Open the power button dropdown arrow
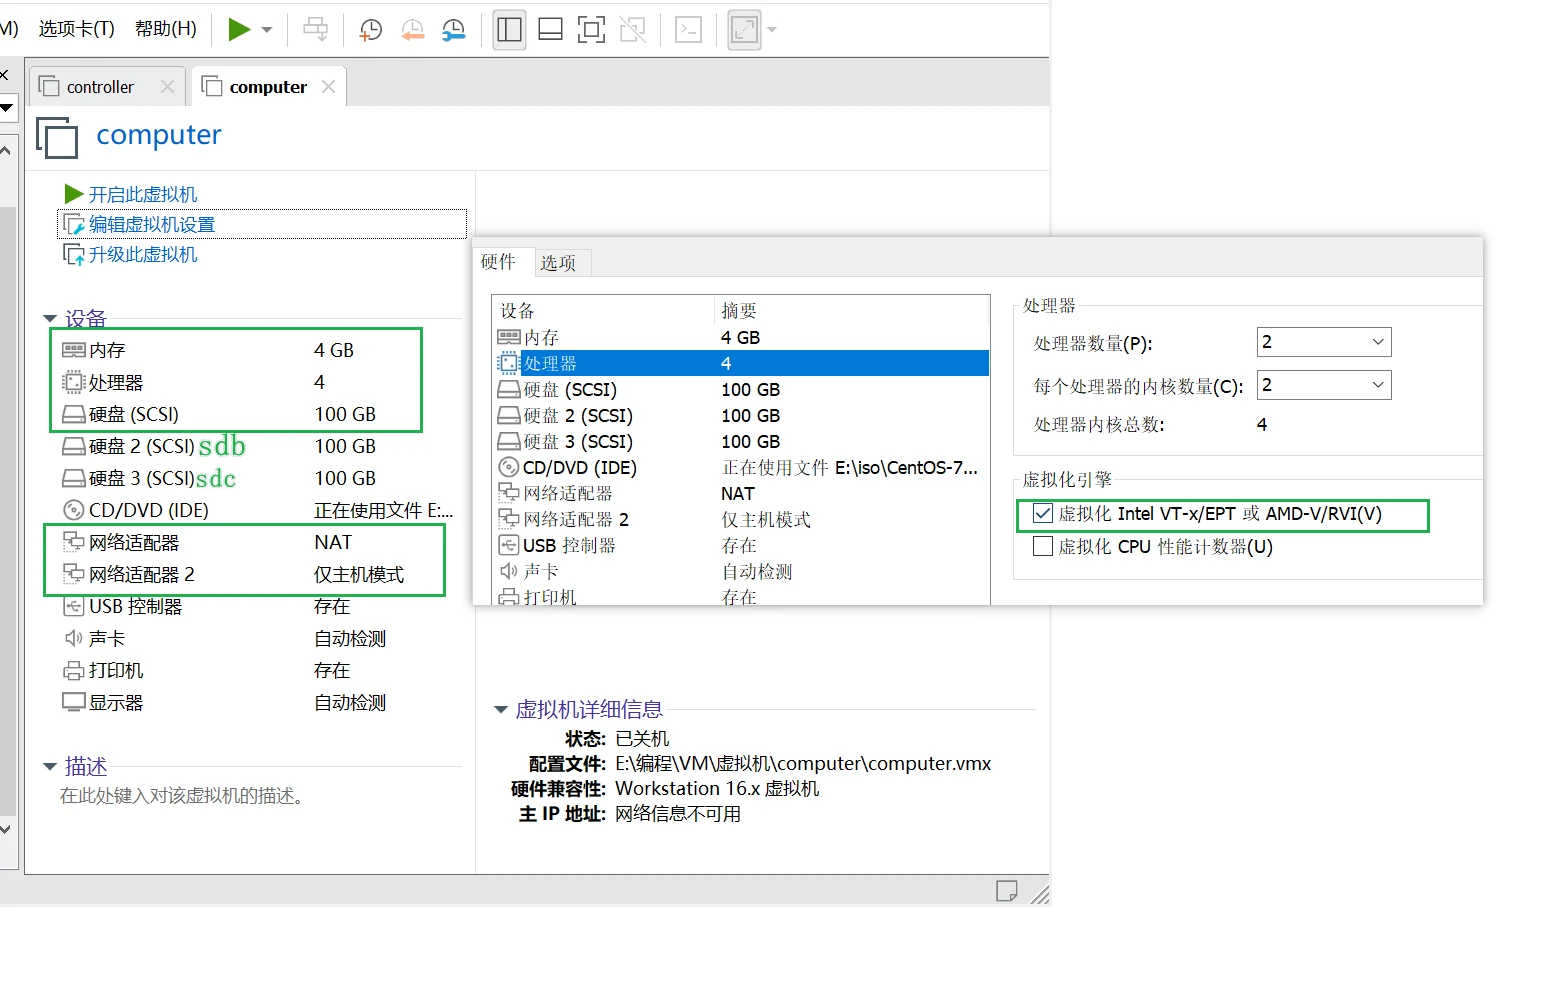 click(267, 30)
